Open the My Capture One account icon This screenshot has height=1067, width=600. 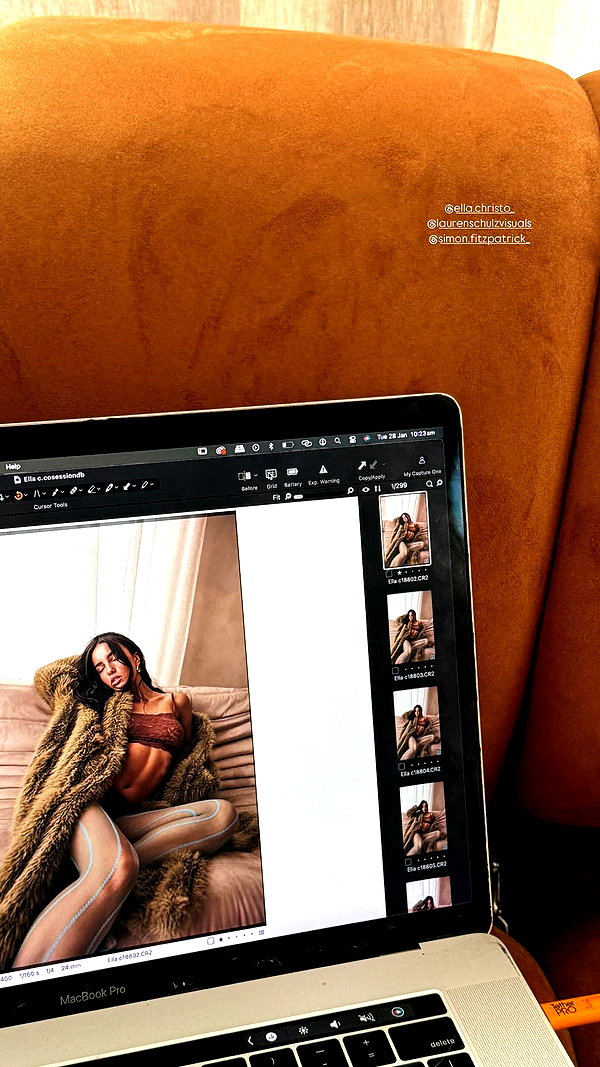click(x=421, y=460)
